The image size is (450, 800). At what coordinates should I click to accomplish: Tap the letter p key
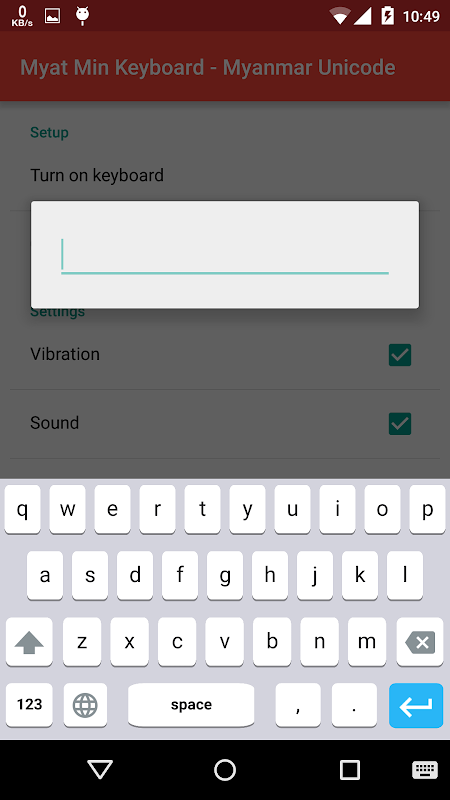tap(427, 509)
